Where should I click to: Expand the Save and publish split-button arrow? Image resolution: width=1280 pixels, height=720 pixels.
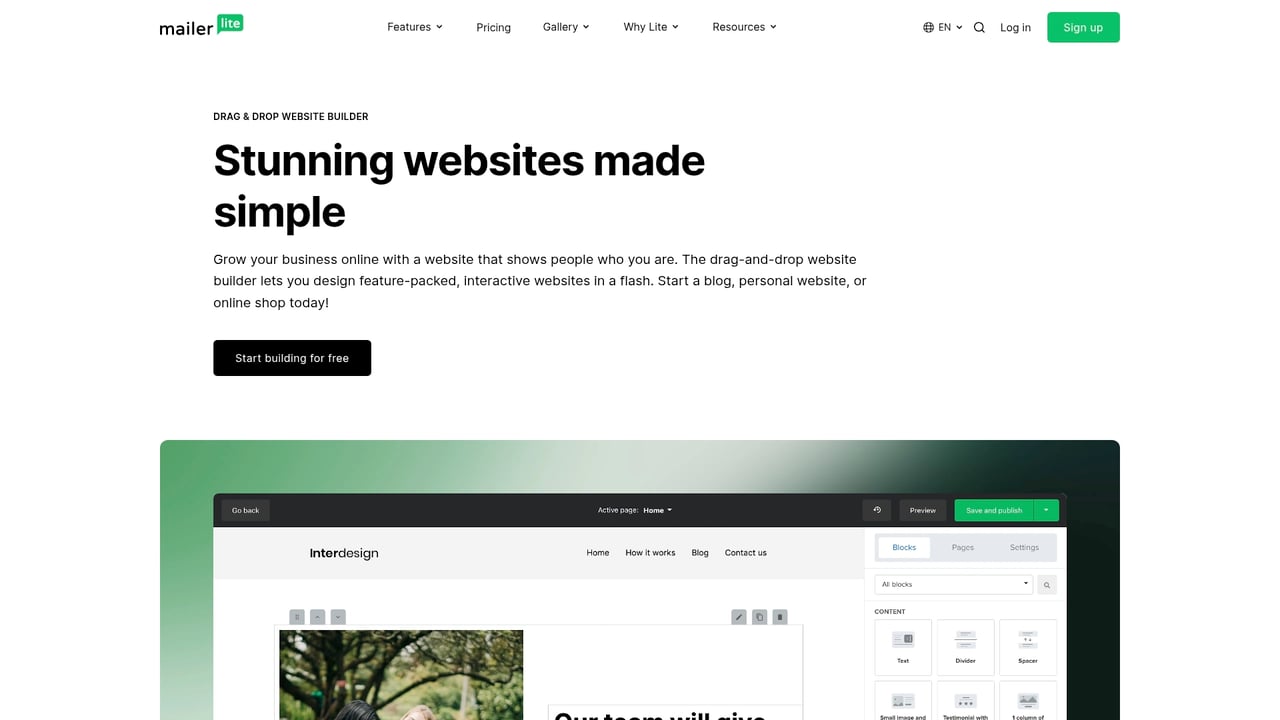(1046, 510)
